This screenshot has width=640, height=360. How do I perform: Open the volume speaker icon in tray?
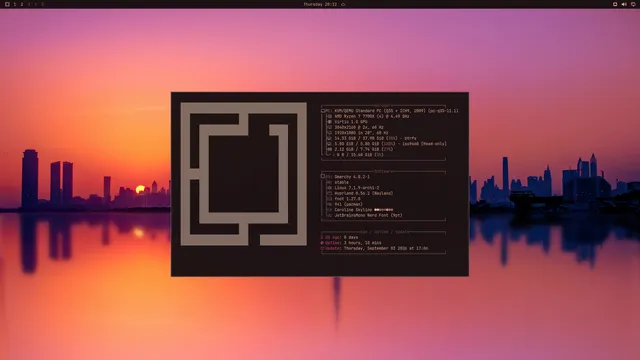[x=624, y=4]
